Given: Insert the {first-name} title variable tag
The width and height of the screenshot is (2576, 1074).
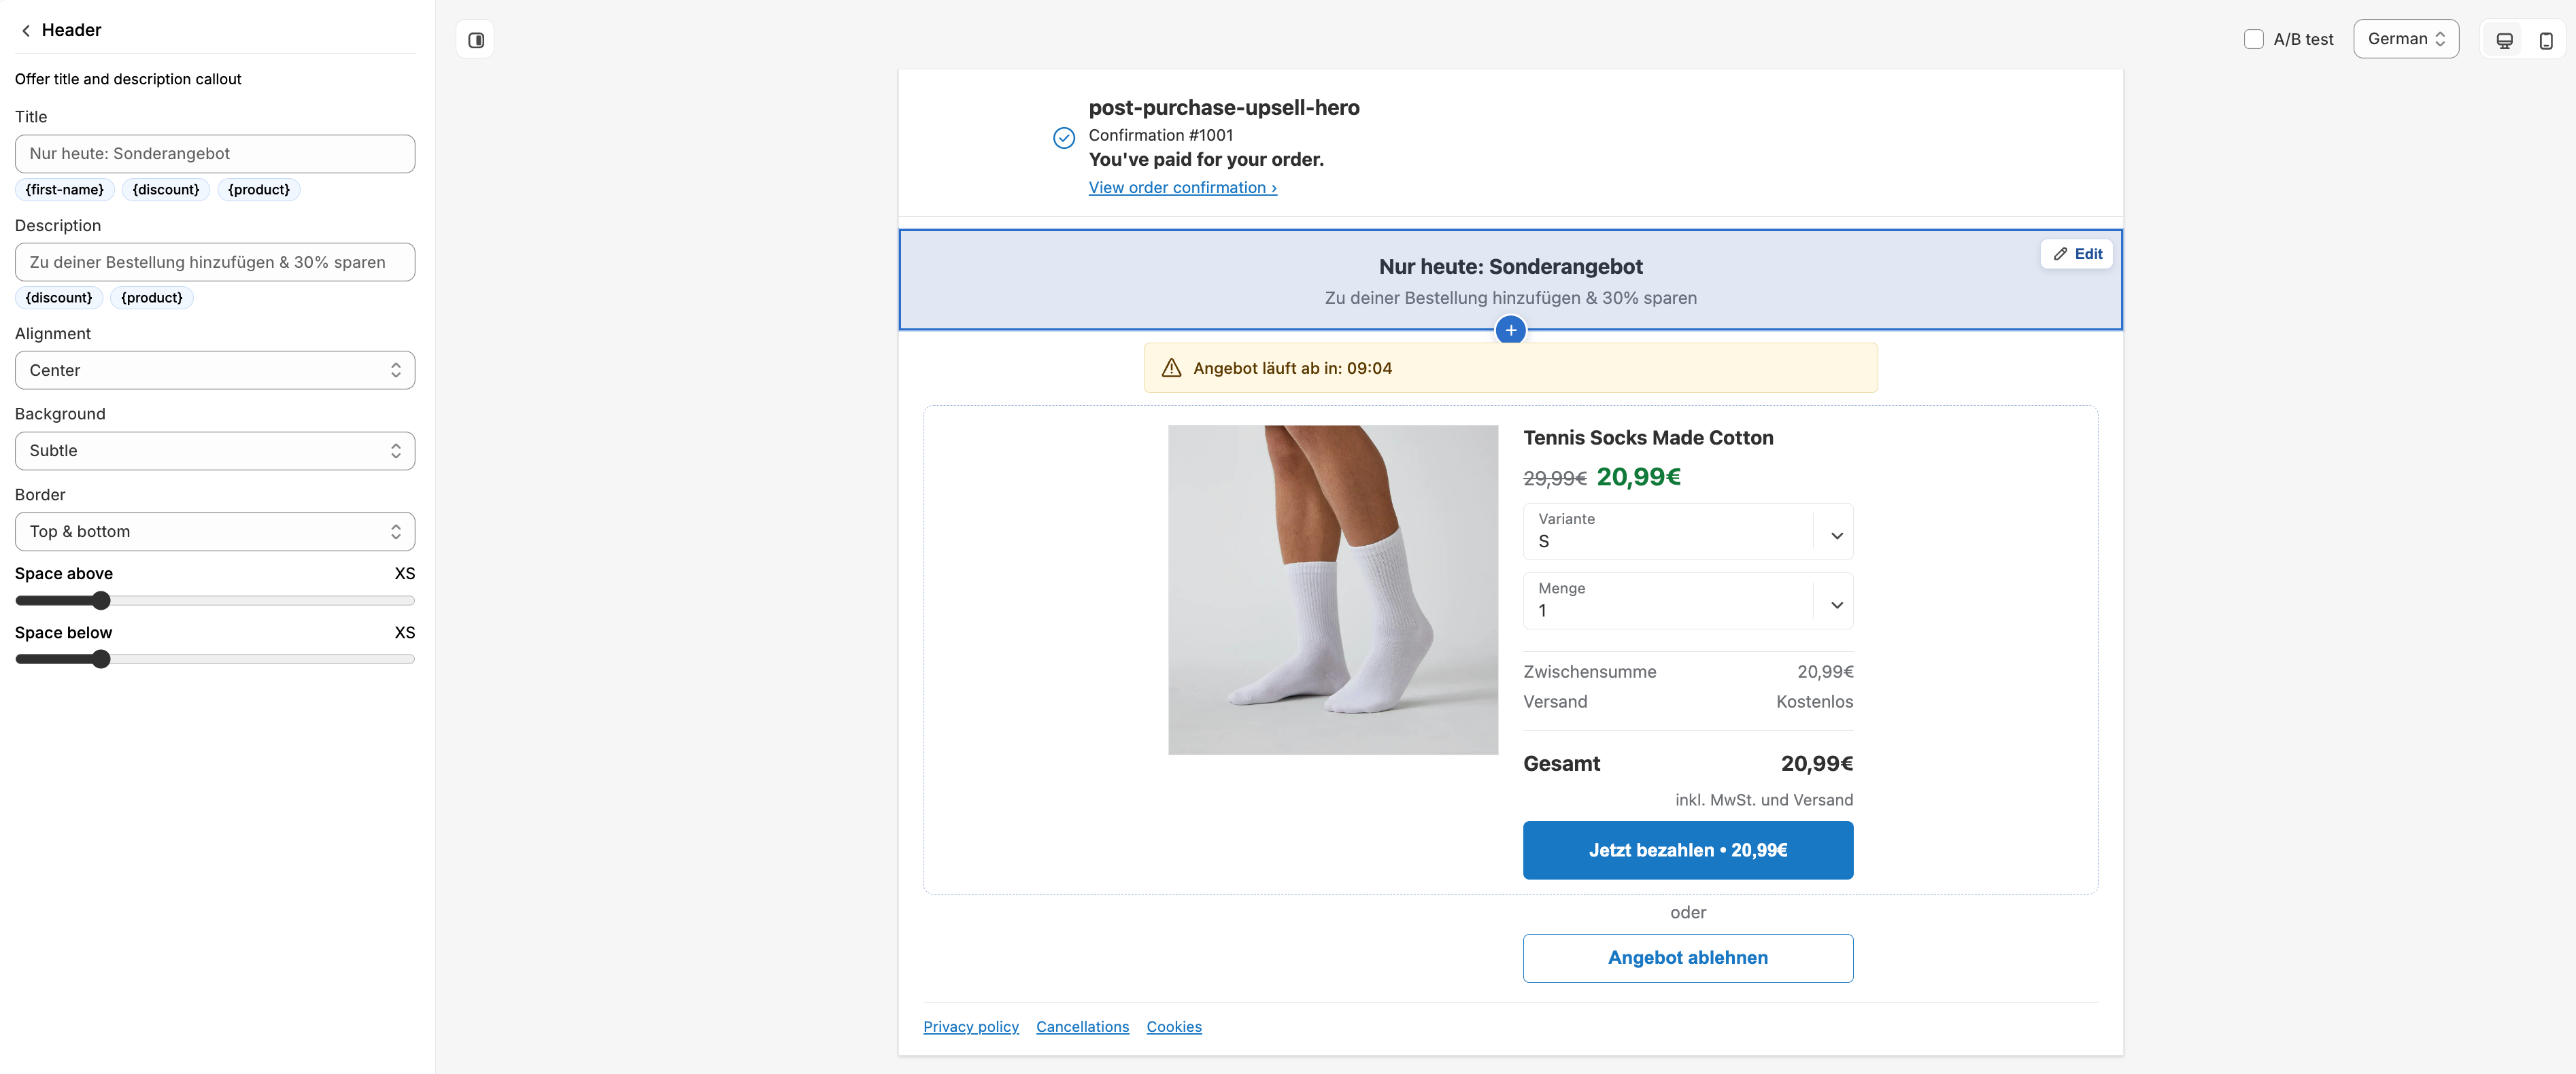Looking at the screenshot, I should click(65, 190).
